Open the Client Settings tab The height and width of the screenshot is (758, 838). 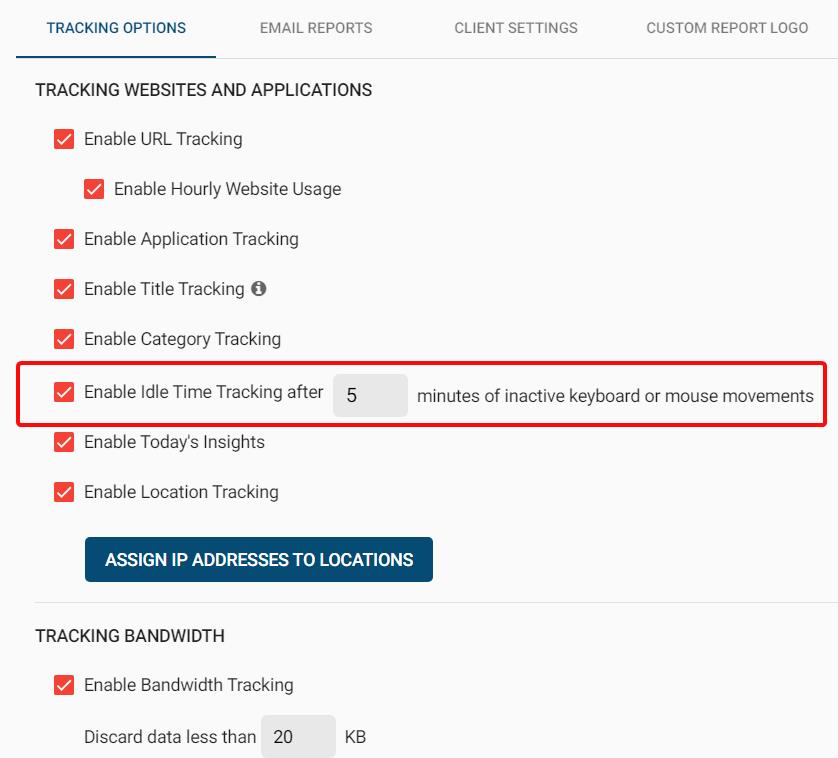(516, 28)
